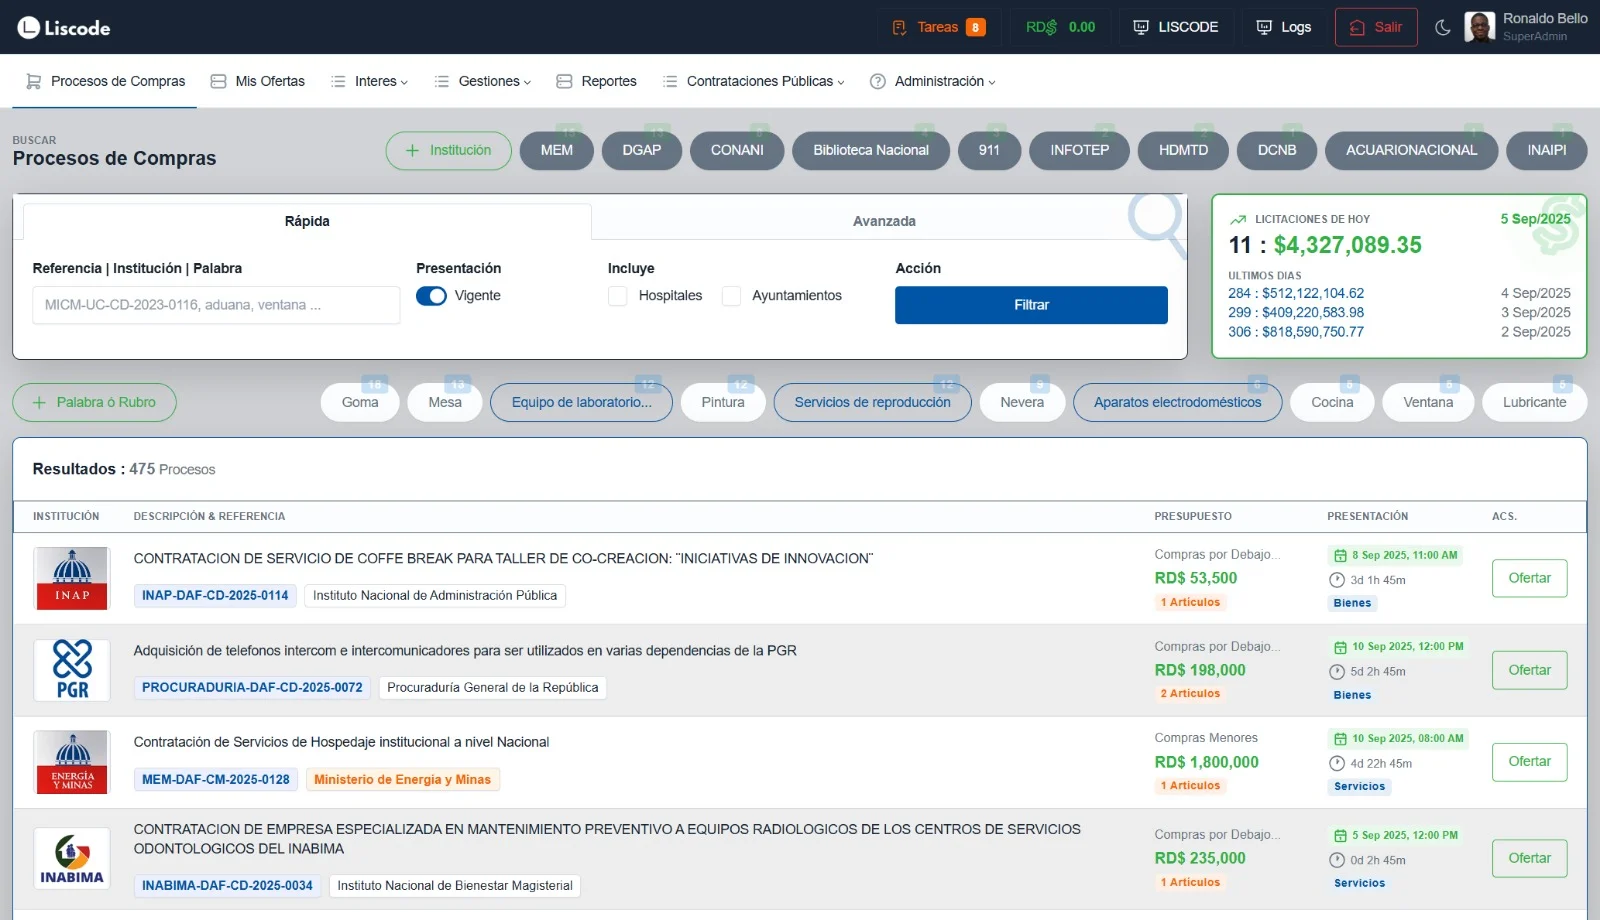Click the Reportes card icon
This screenshot has height=920, width=1600.
coord(564,81)
